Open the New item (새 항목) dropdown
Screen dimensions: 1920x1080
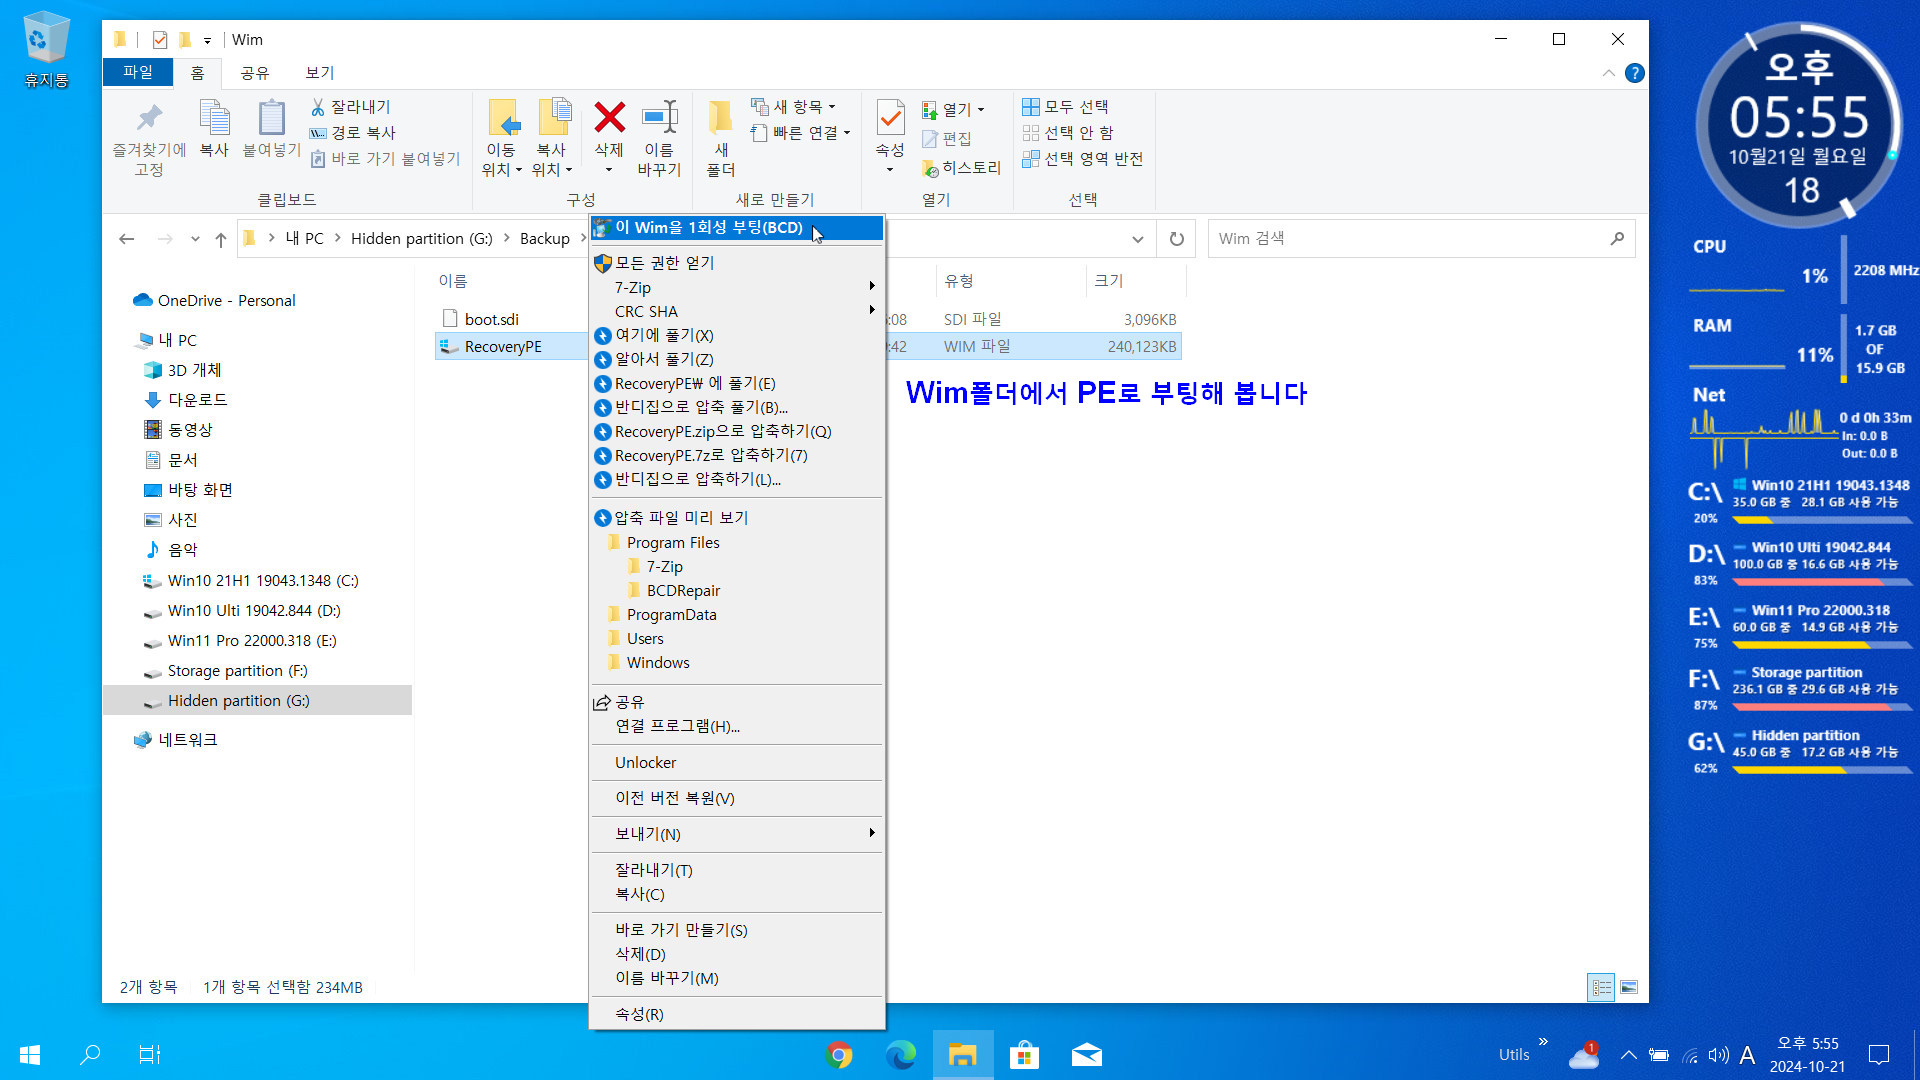click(x=794, y=107)
